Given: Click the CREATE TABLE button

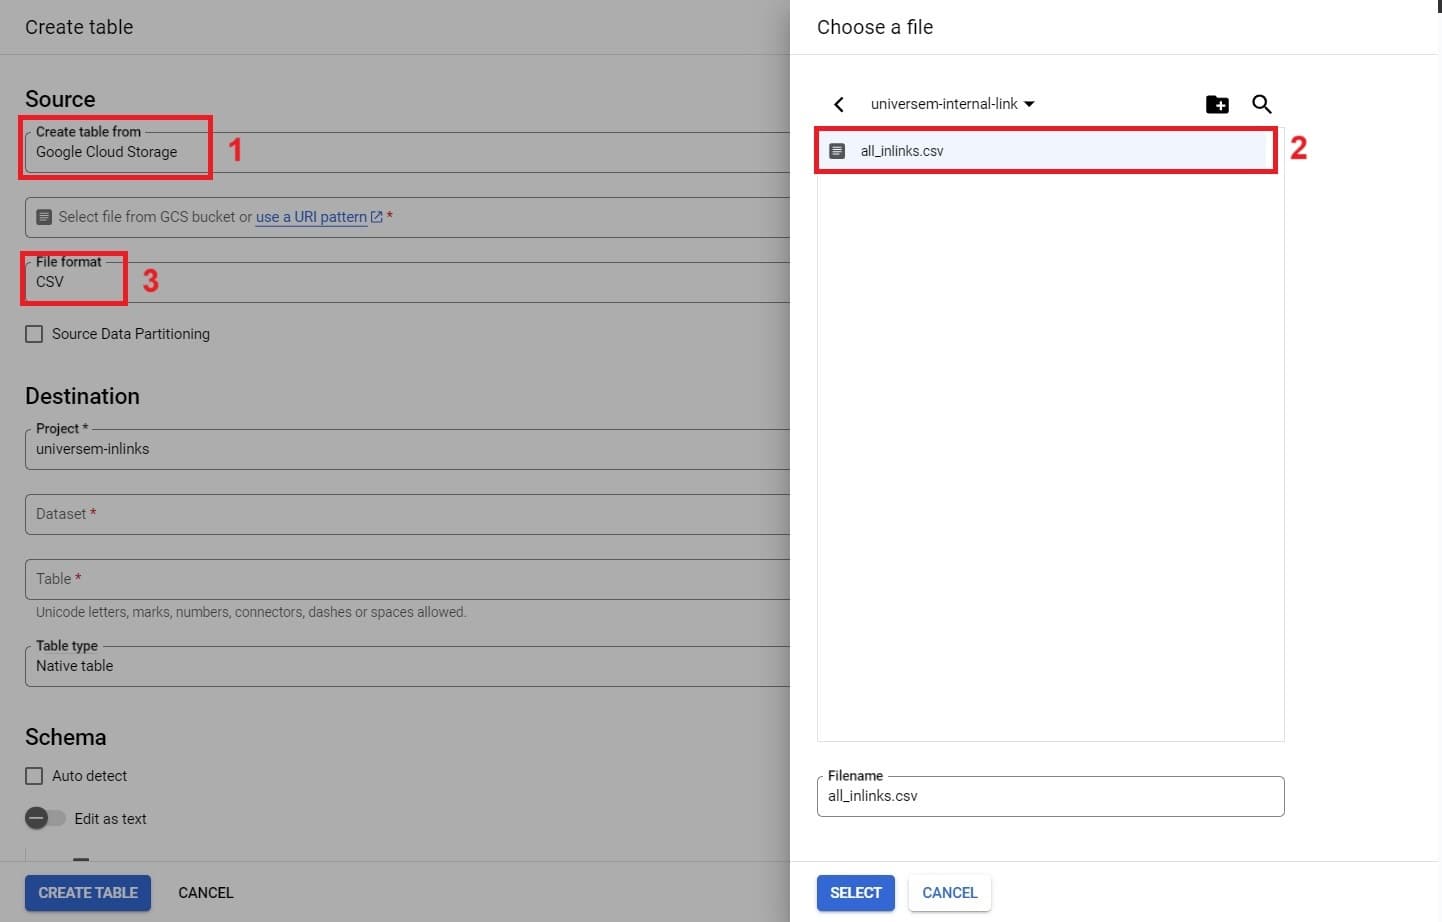Looking at the screenshot, I should point(88,893).
